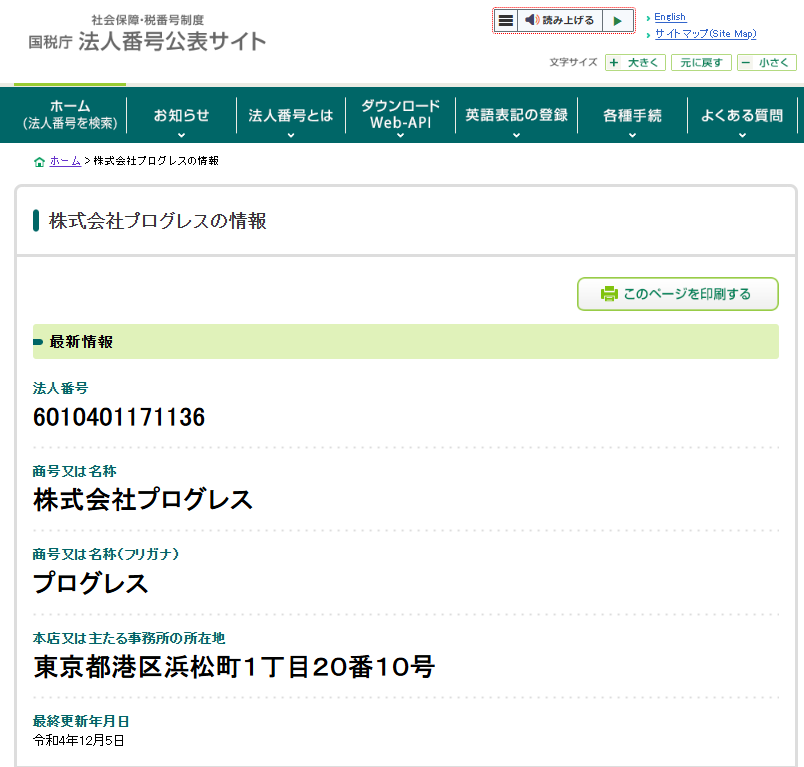804x767 pixels.
Task: Click the page heading 株式会社プログレスの情報
Action: pyautogui.click(x=157, y=221)
